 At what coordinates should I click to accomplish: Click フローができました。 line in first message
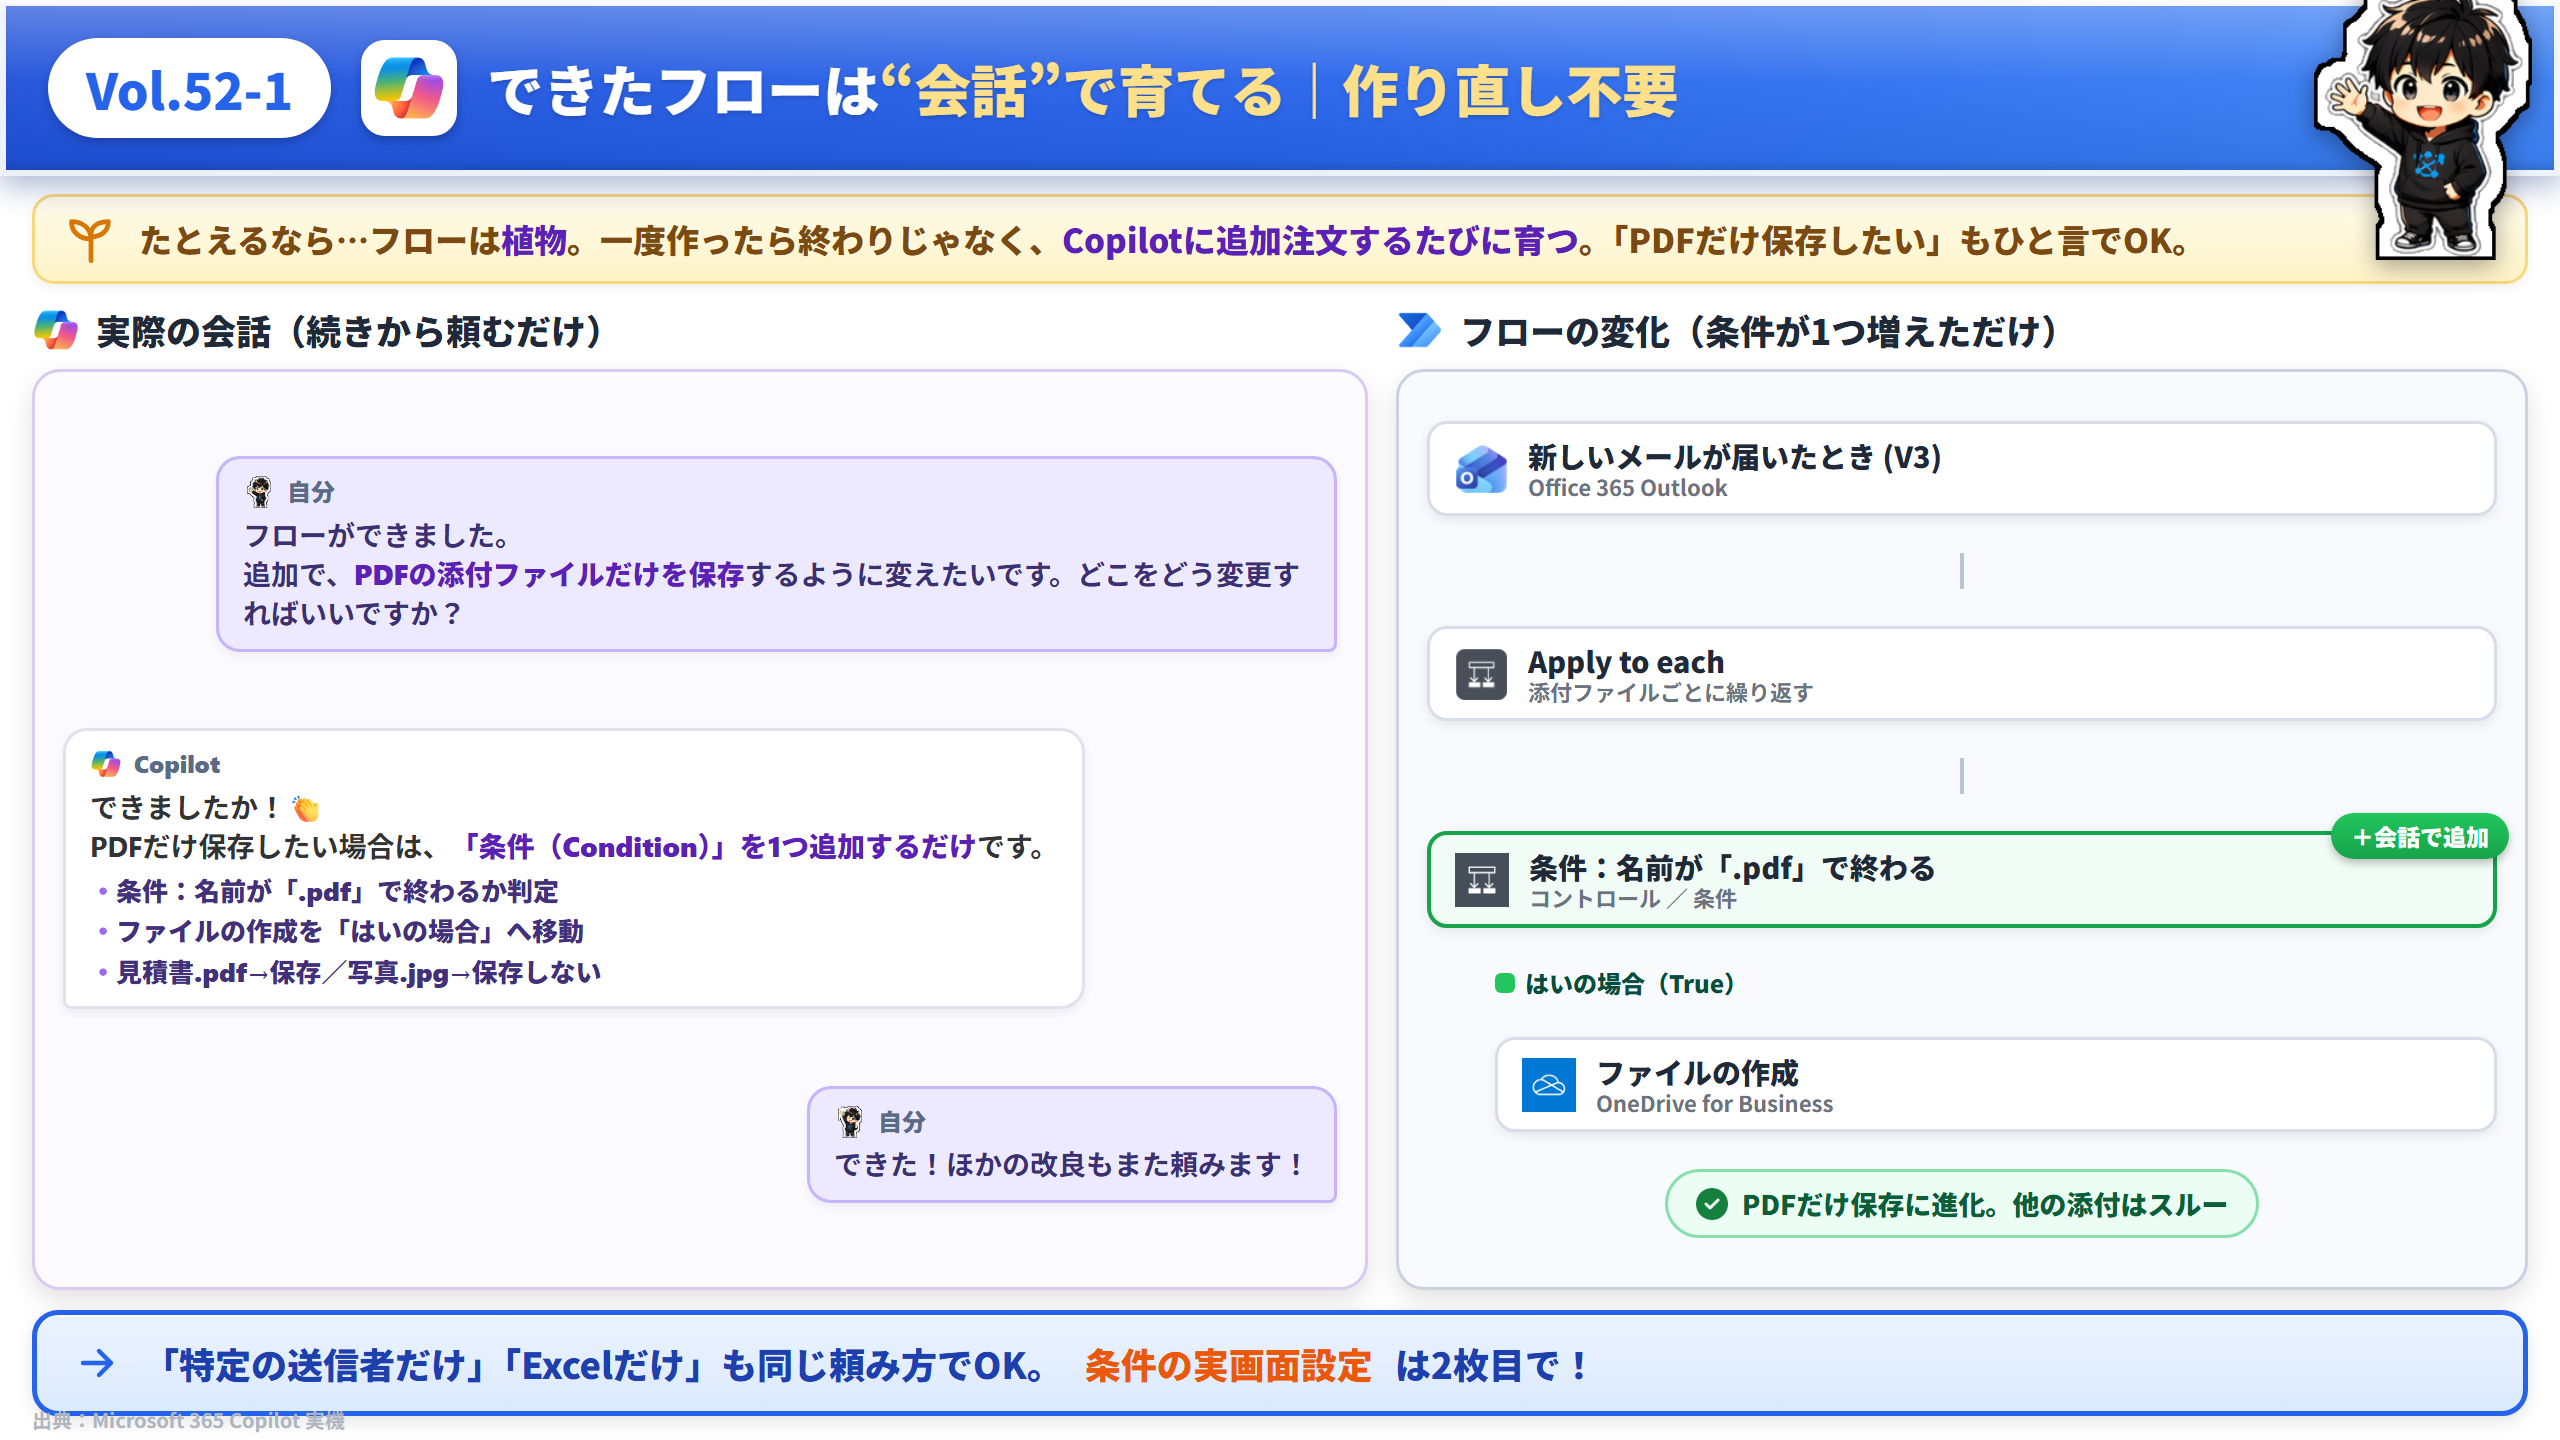(x=380, y=536)
